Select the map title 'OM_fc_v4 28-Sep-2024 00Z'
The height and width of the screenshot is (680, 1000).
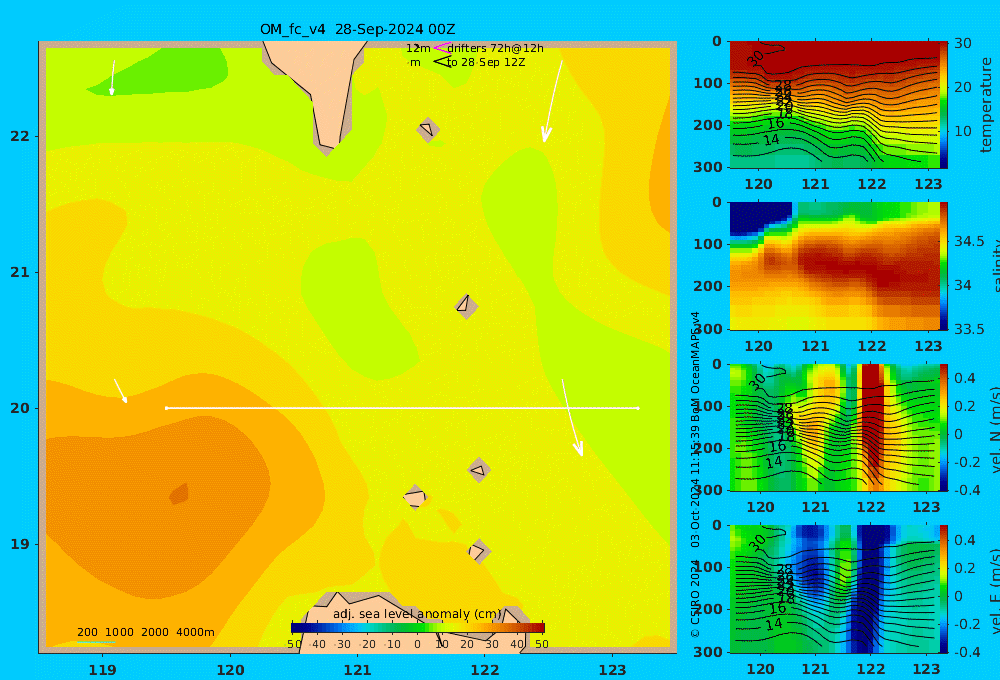click(357, 29)
